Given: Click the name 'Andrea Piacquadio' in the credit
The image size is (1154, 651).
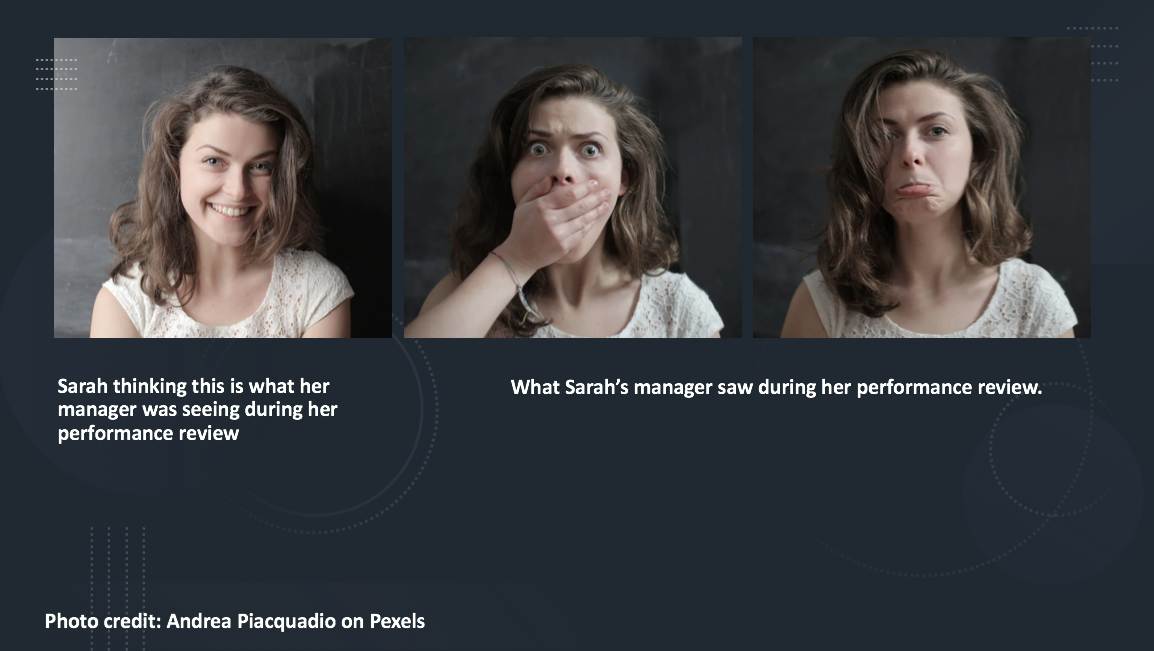Looking at the screenshot, I should pos(251,621).
